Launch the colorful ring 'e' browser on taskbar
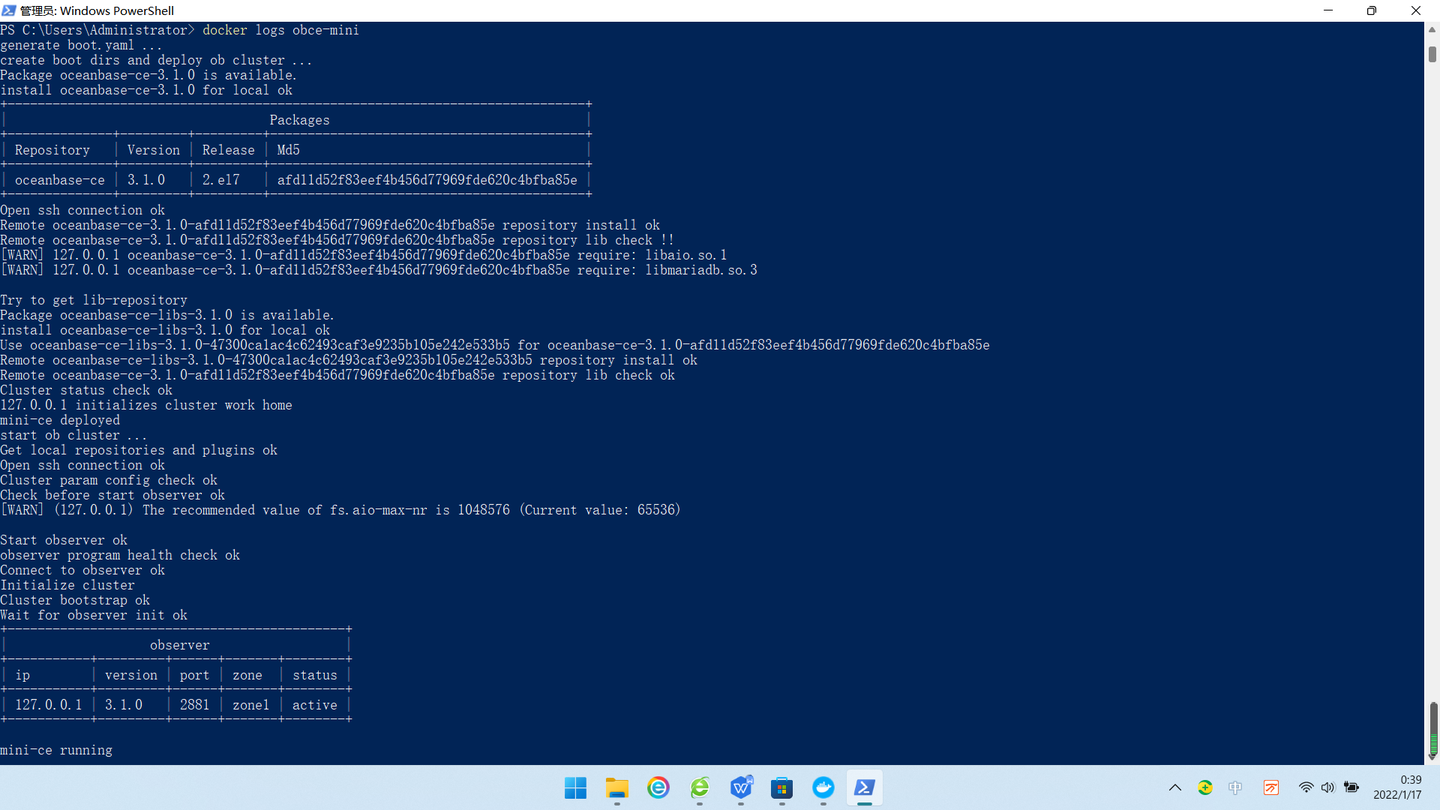 [658, 788]
